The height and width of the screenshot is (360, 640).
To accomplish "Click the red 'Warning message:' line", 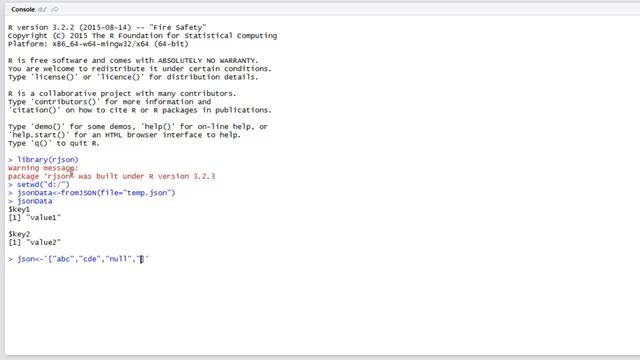I will pyautogui.click(x=43, y=168).
